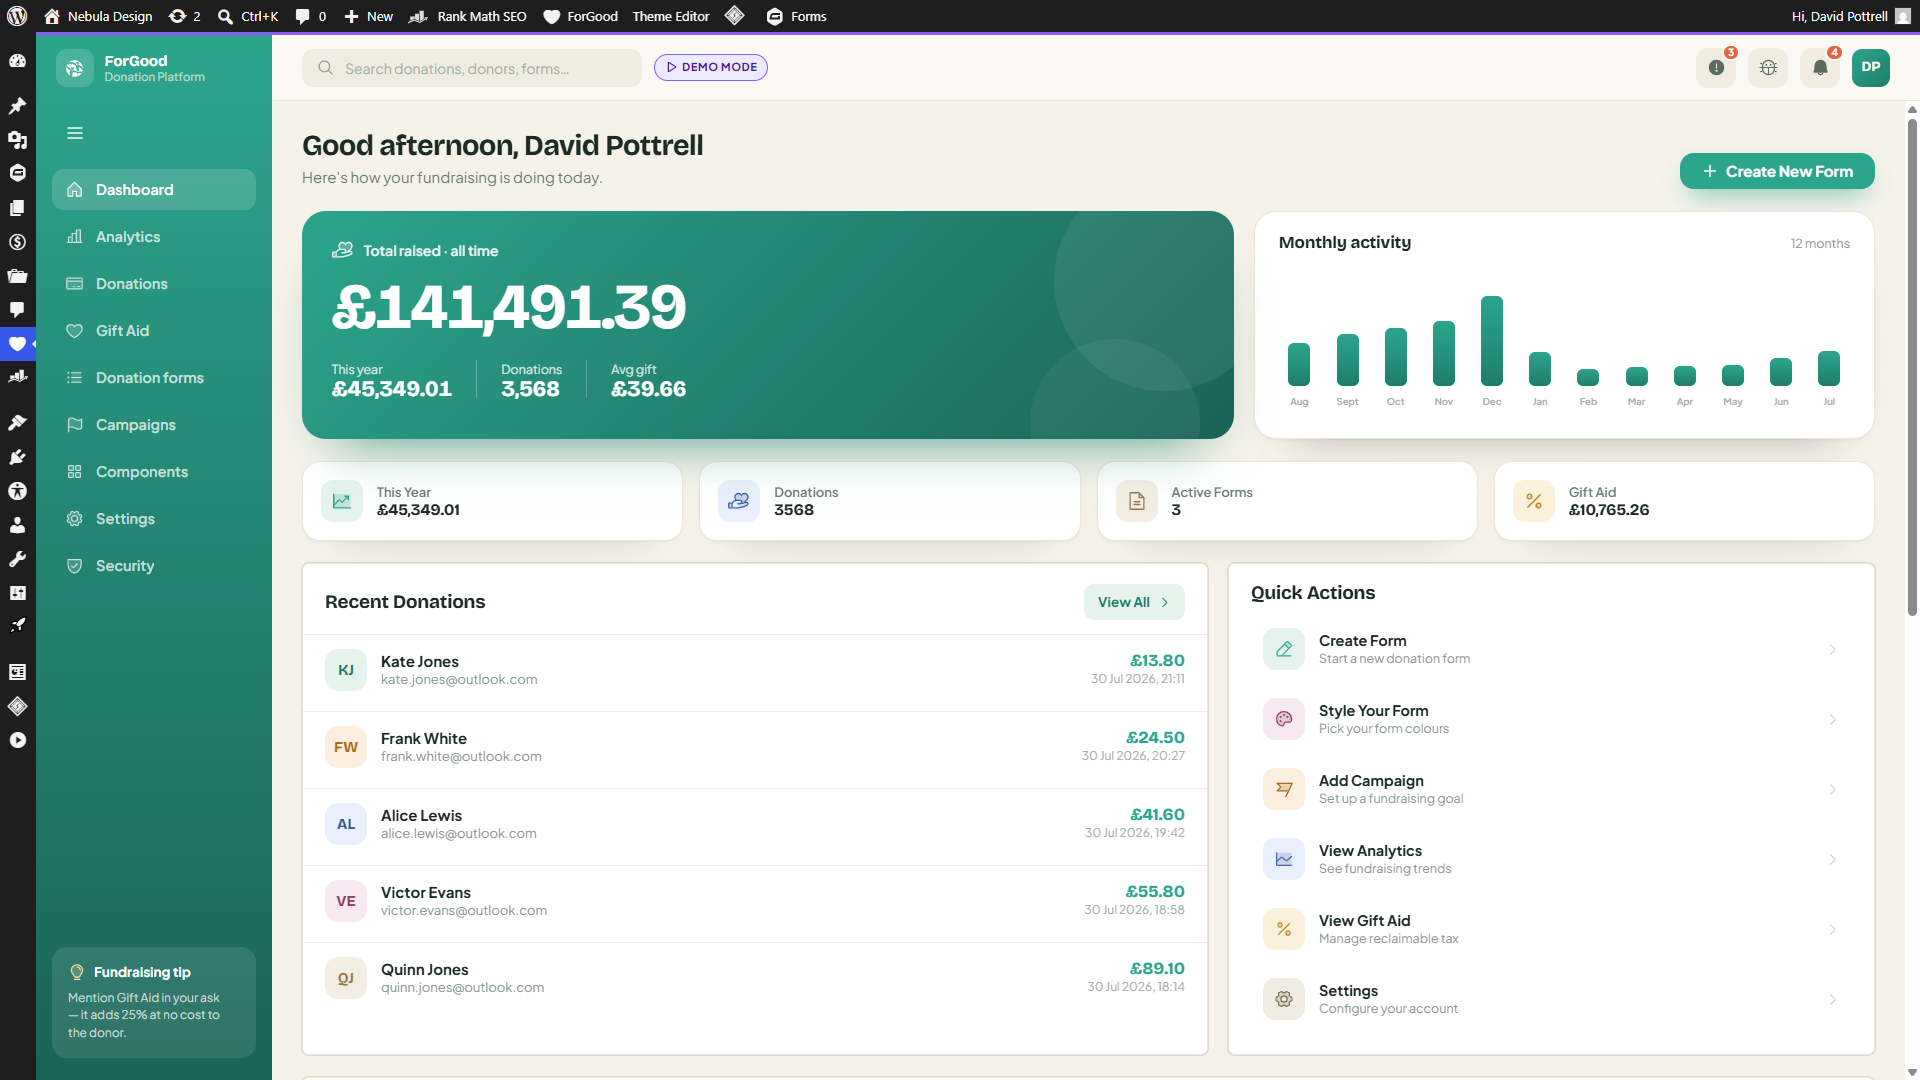Expand View Analytics chevron arrow

[1833, 859]
